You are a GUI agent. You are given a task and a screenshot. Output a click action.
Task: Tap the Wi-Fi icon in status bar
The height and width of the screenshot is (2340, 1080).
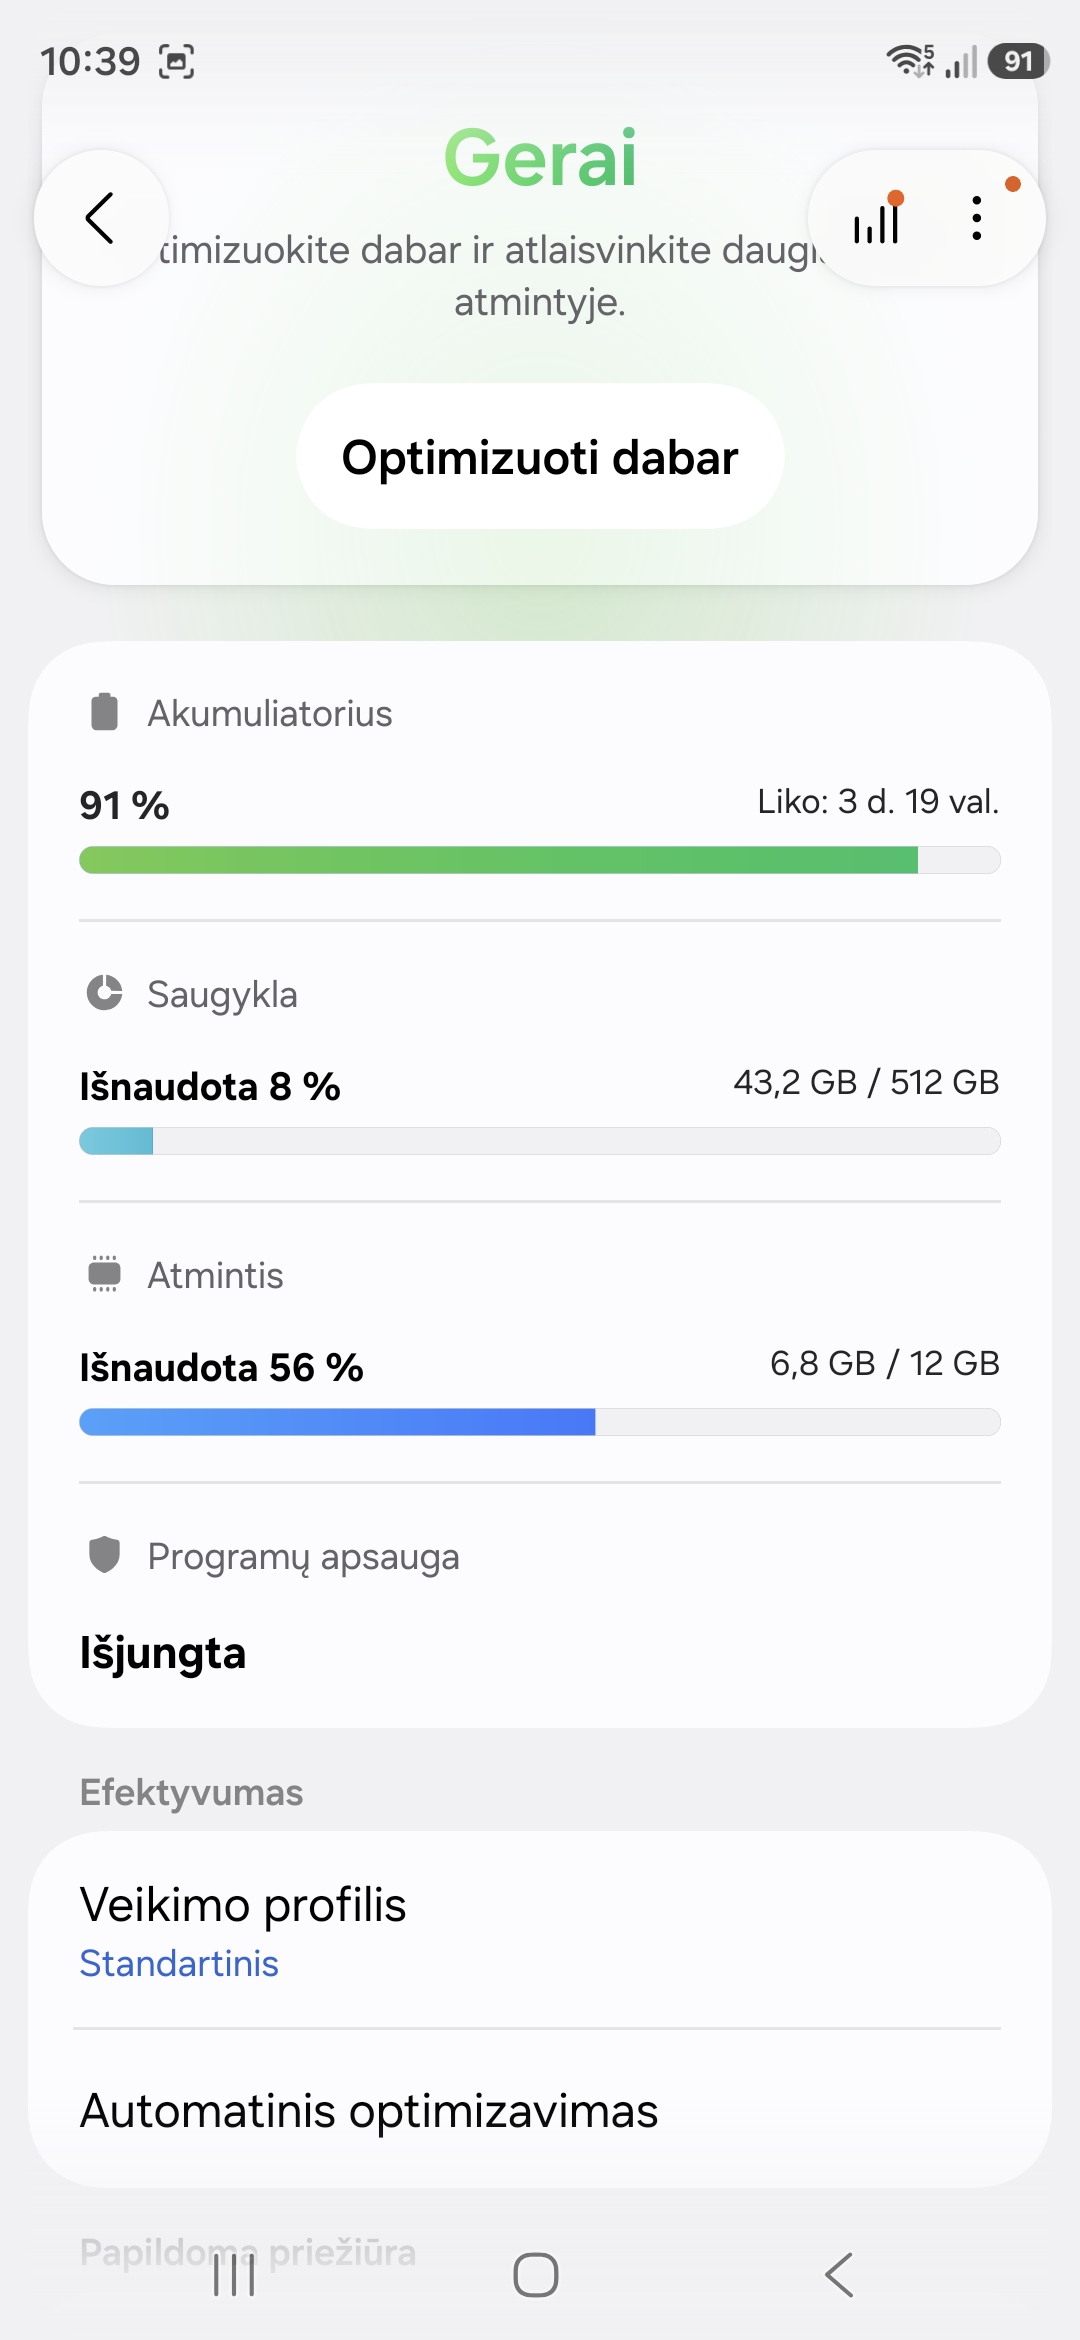click(x=908, y=61)
